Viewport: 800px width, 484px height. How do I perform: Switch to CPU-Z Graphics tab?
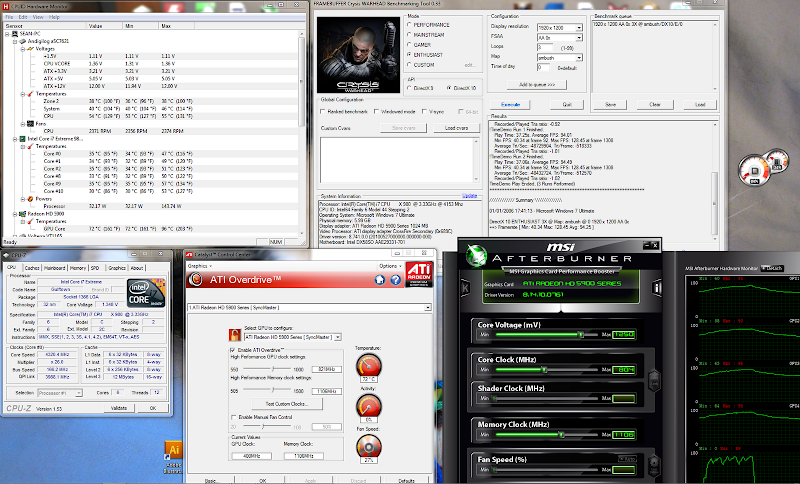click(117, 268)
